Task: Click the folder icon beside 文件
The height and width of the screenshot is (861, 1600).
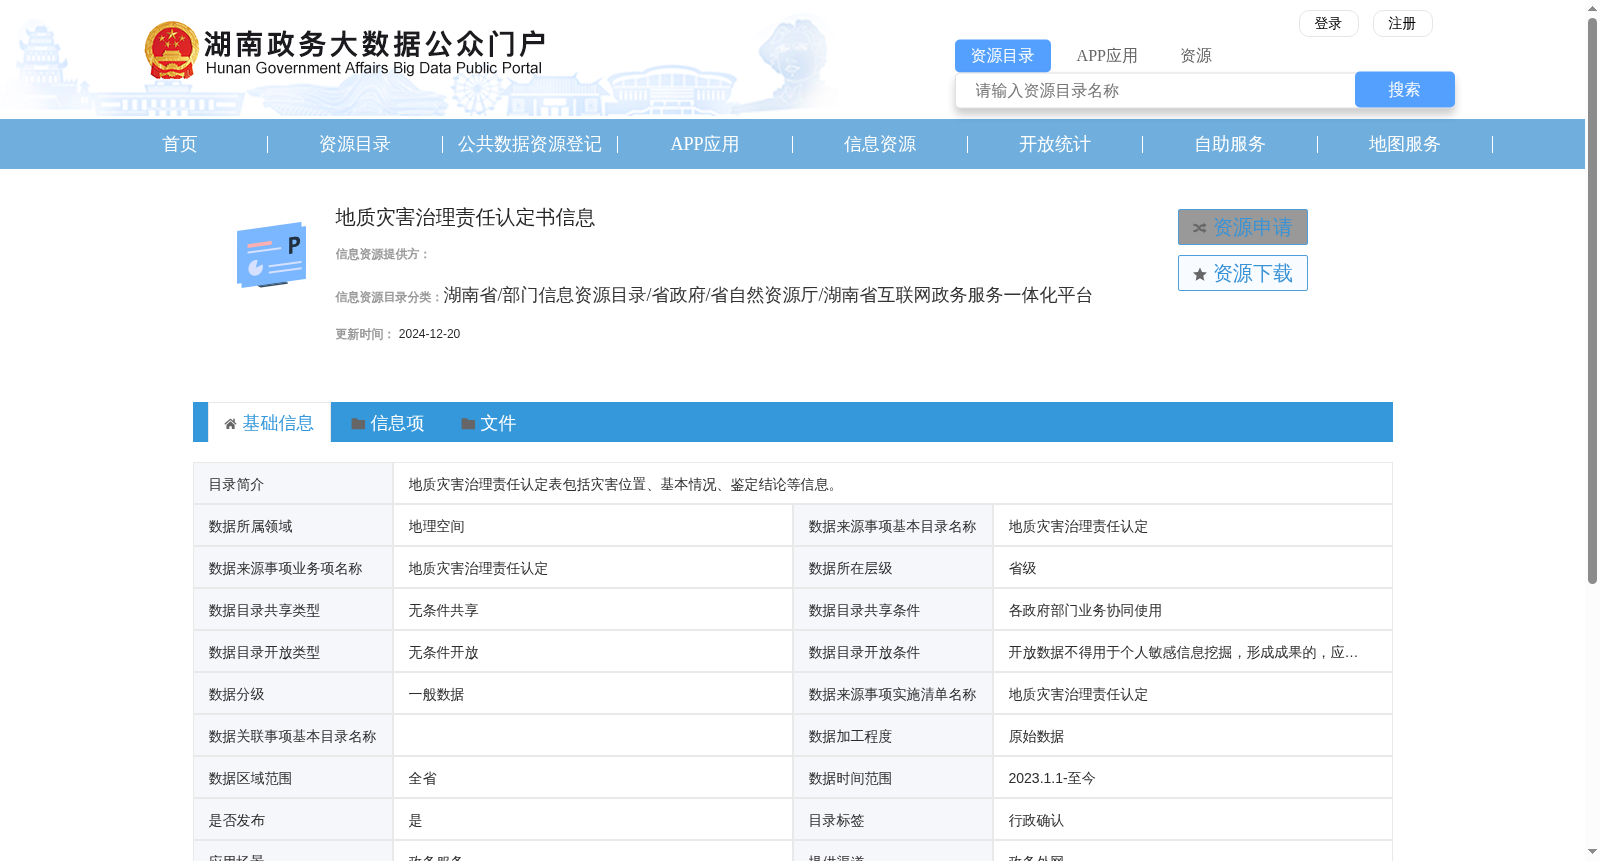Action: pos(468,424)
